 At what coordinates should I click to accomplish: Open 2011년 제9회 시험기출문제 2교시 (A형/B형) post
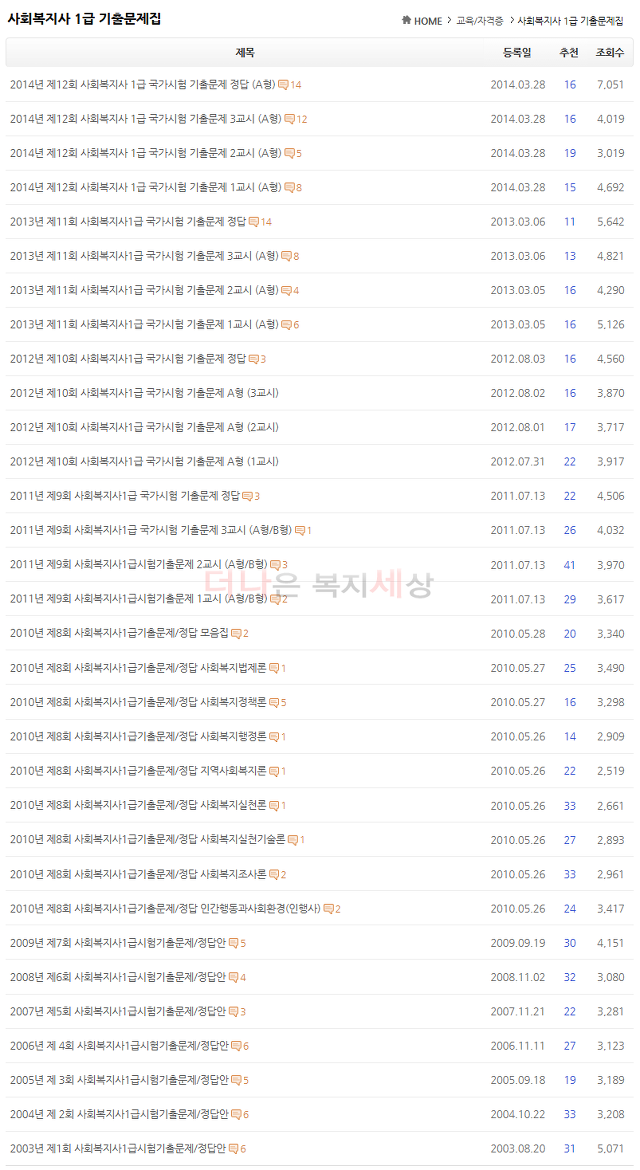(138, 565)
